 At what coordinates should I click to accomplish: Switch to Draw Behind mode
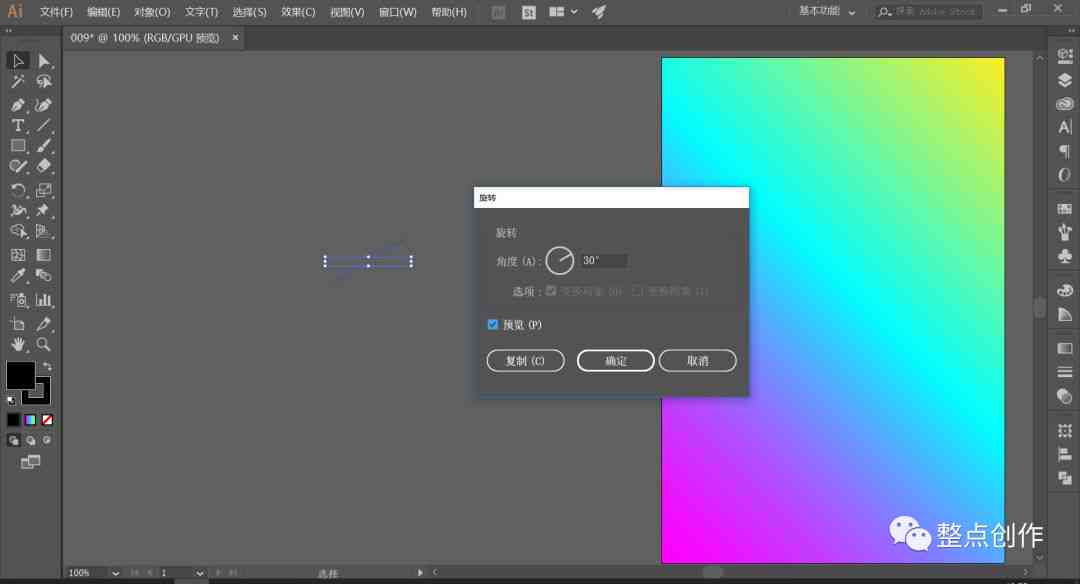30,441
